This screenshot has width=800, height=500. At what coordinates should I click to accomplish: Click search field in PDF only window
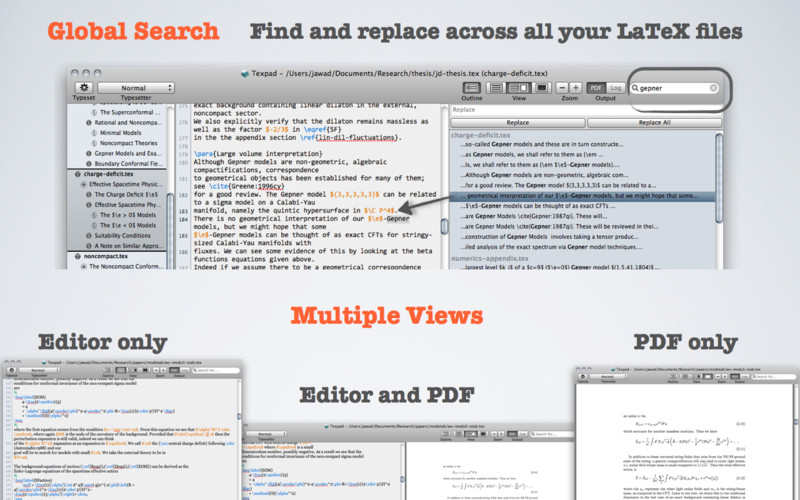(773, 377)
